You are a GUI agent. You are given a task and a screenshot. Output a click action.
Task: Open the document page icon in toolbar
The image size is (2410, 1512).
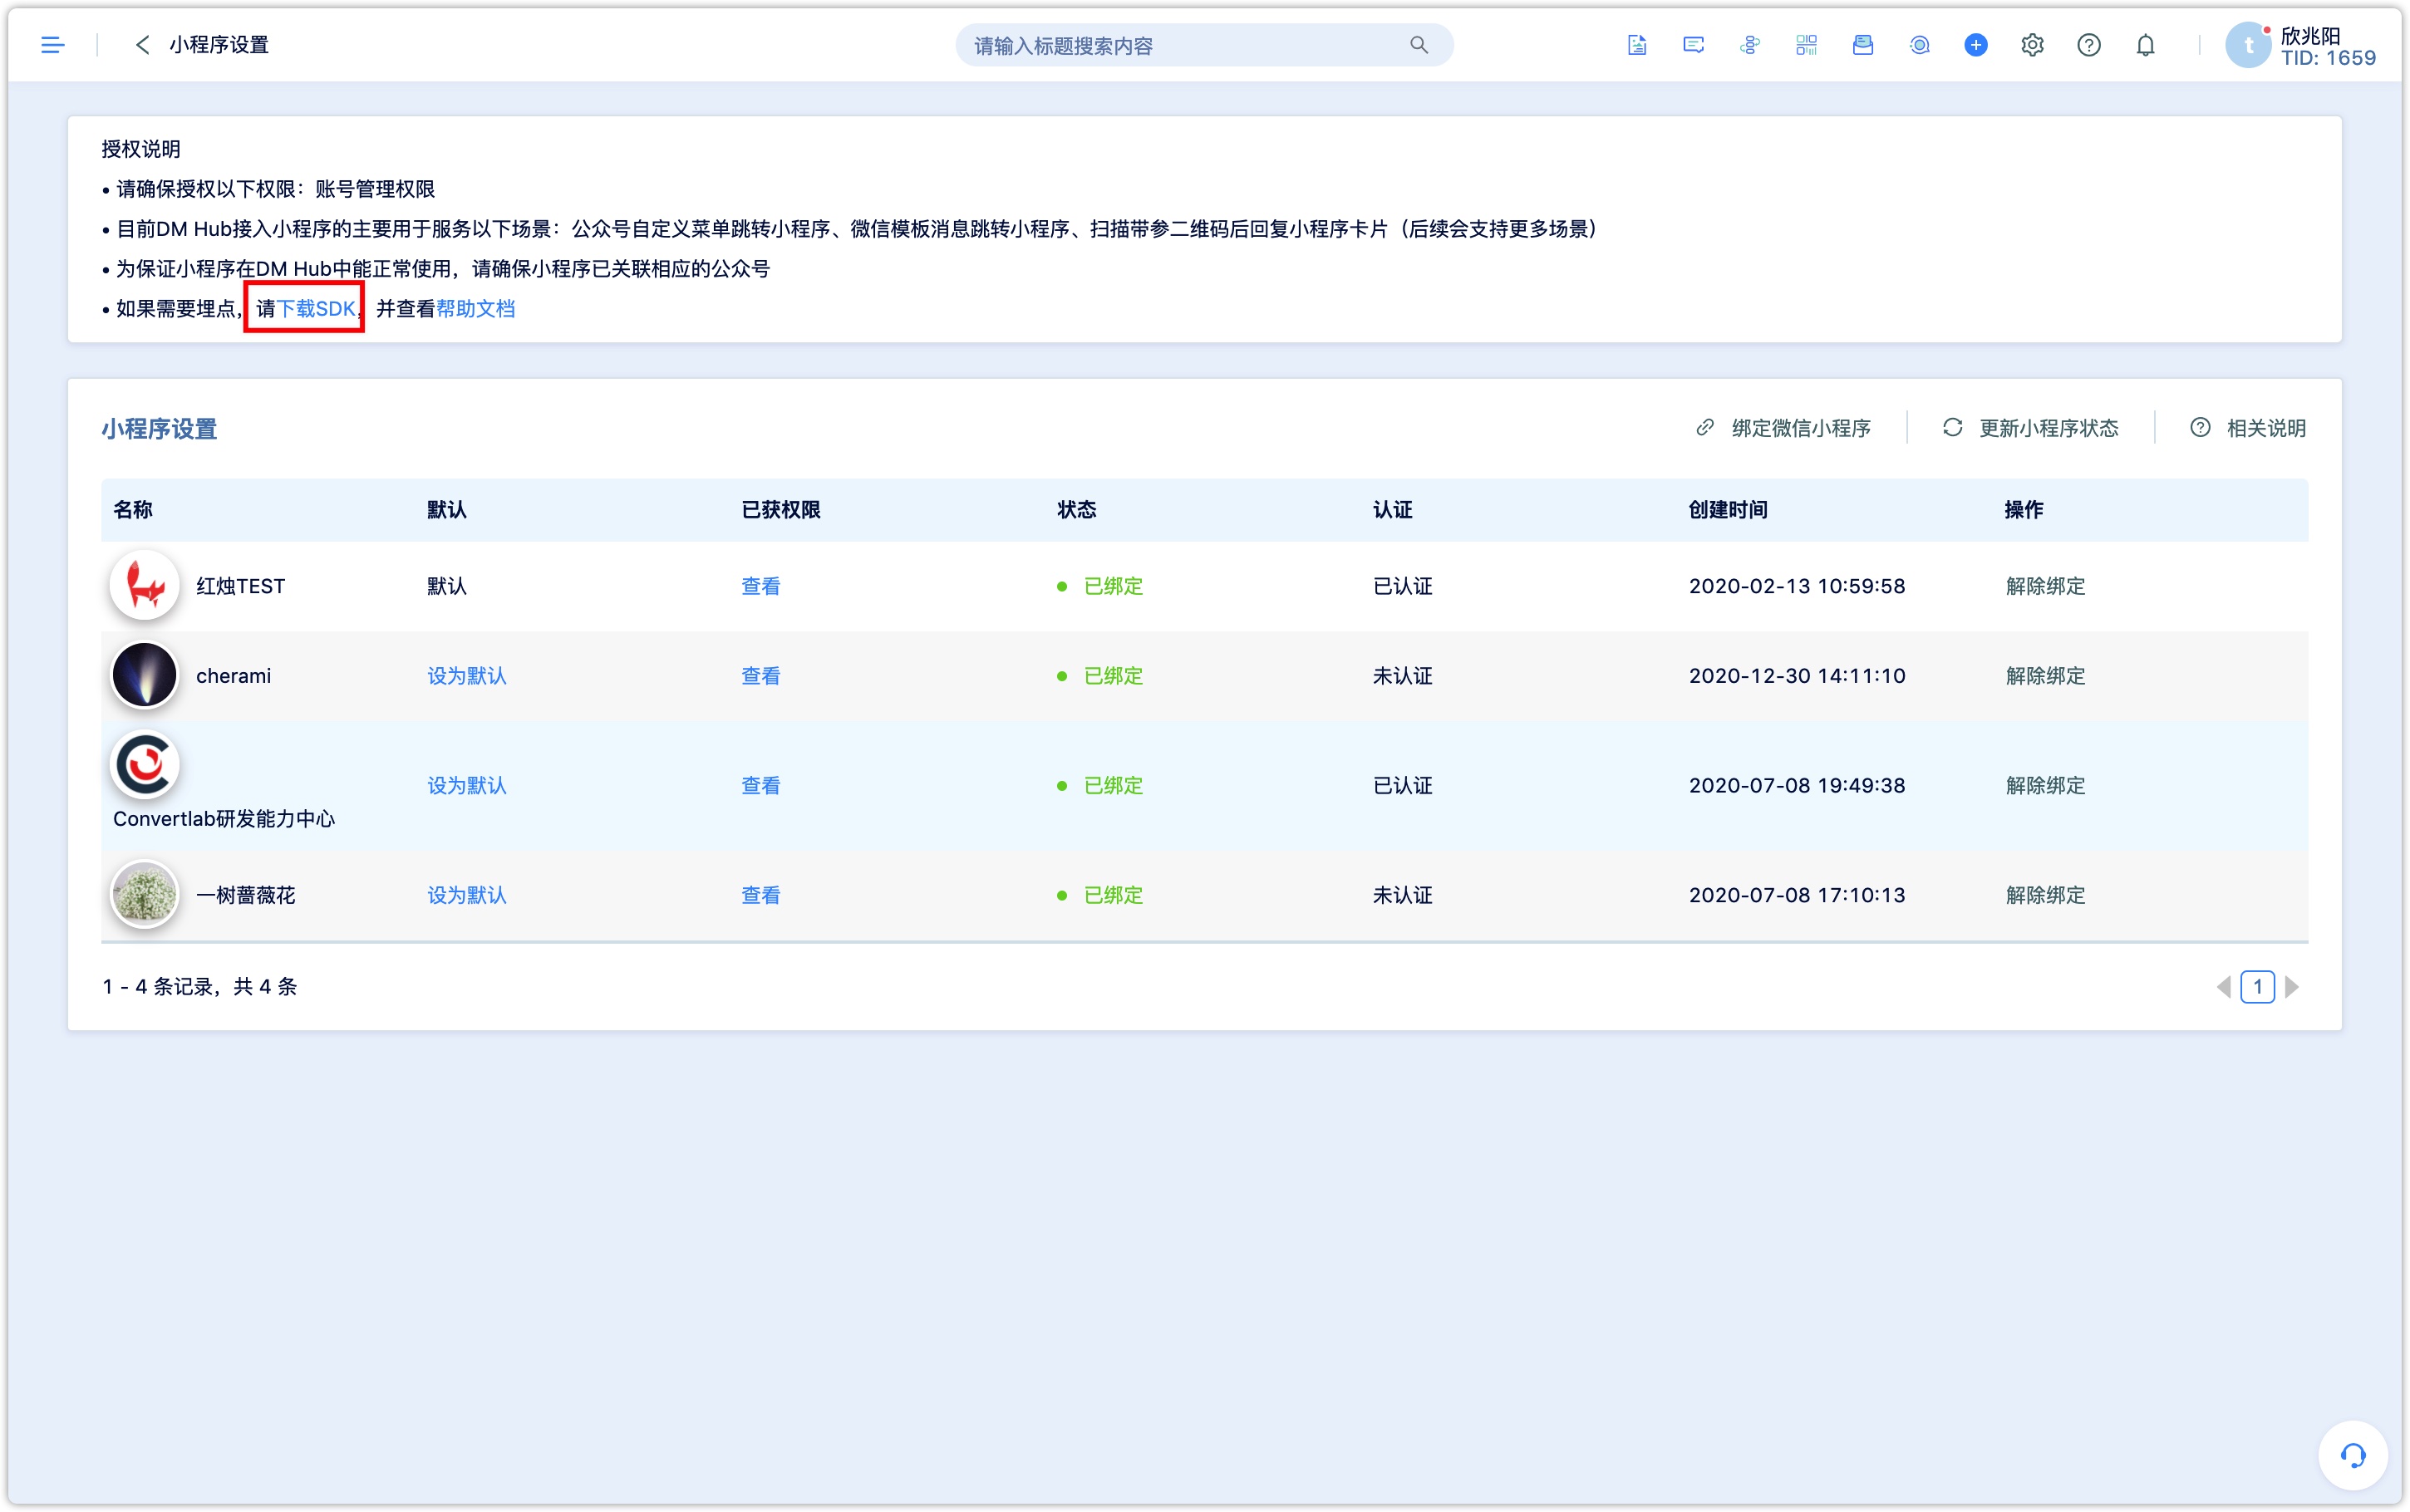pos(1637,45)
